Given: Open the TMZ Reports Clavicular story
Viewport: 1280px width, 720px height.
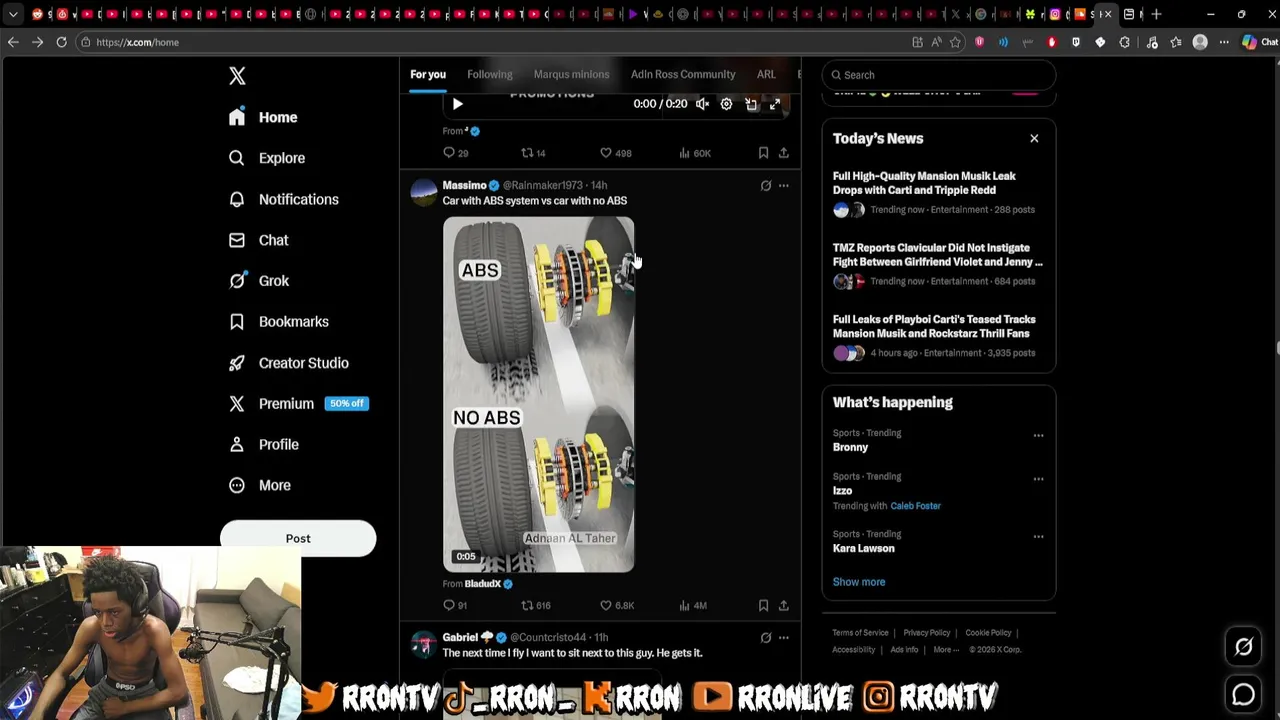Looking at the screenshot, I should 938,264.
